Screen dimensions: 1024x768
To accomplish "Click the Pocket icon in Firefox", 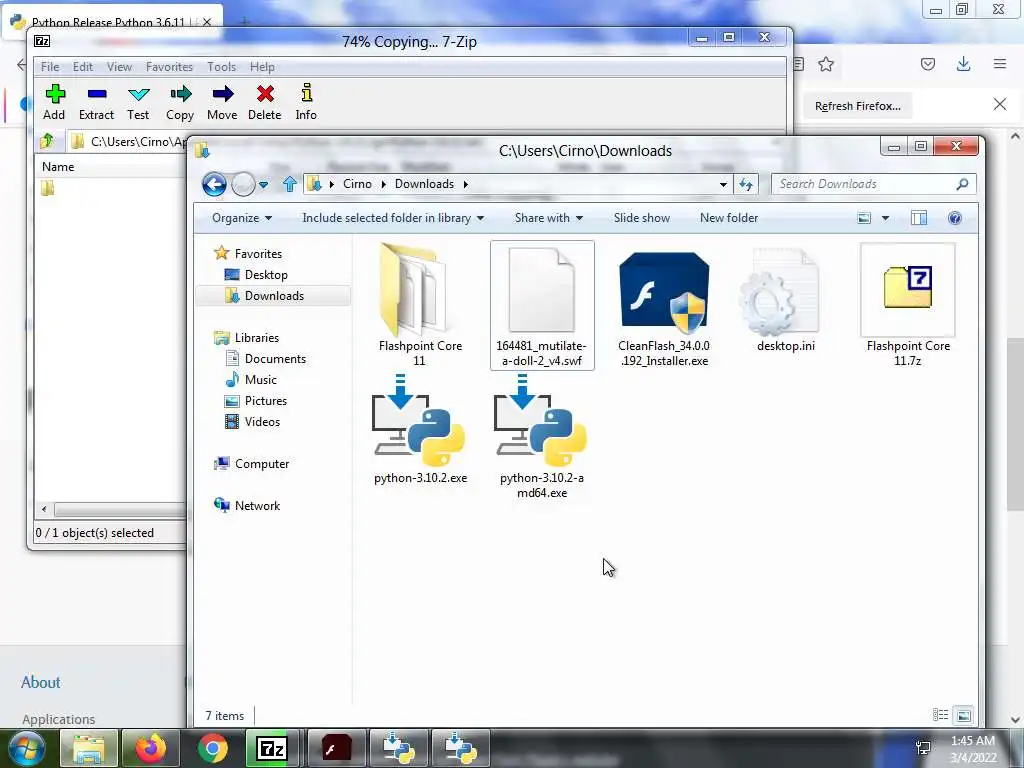I will click(928, 64).
